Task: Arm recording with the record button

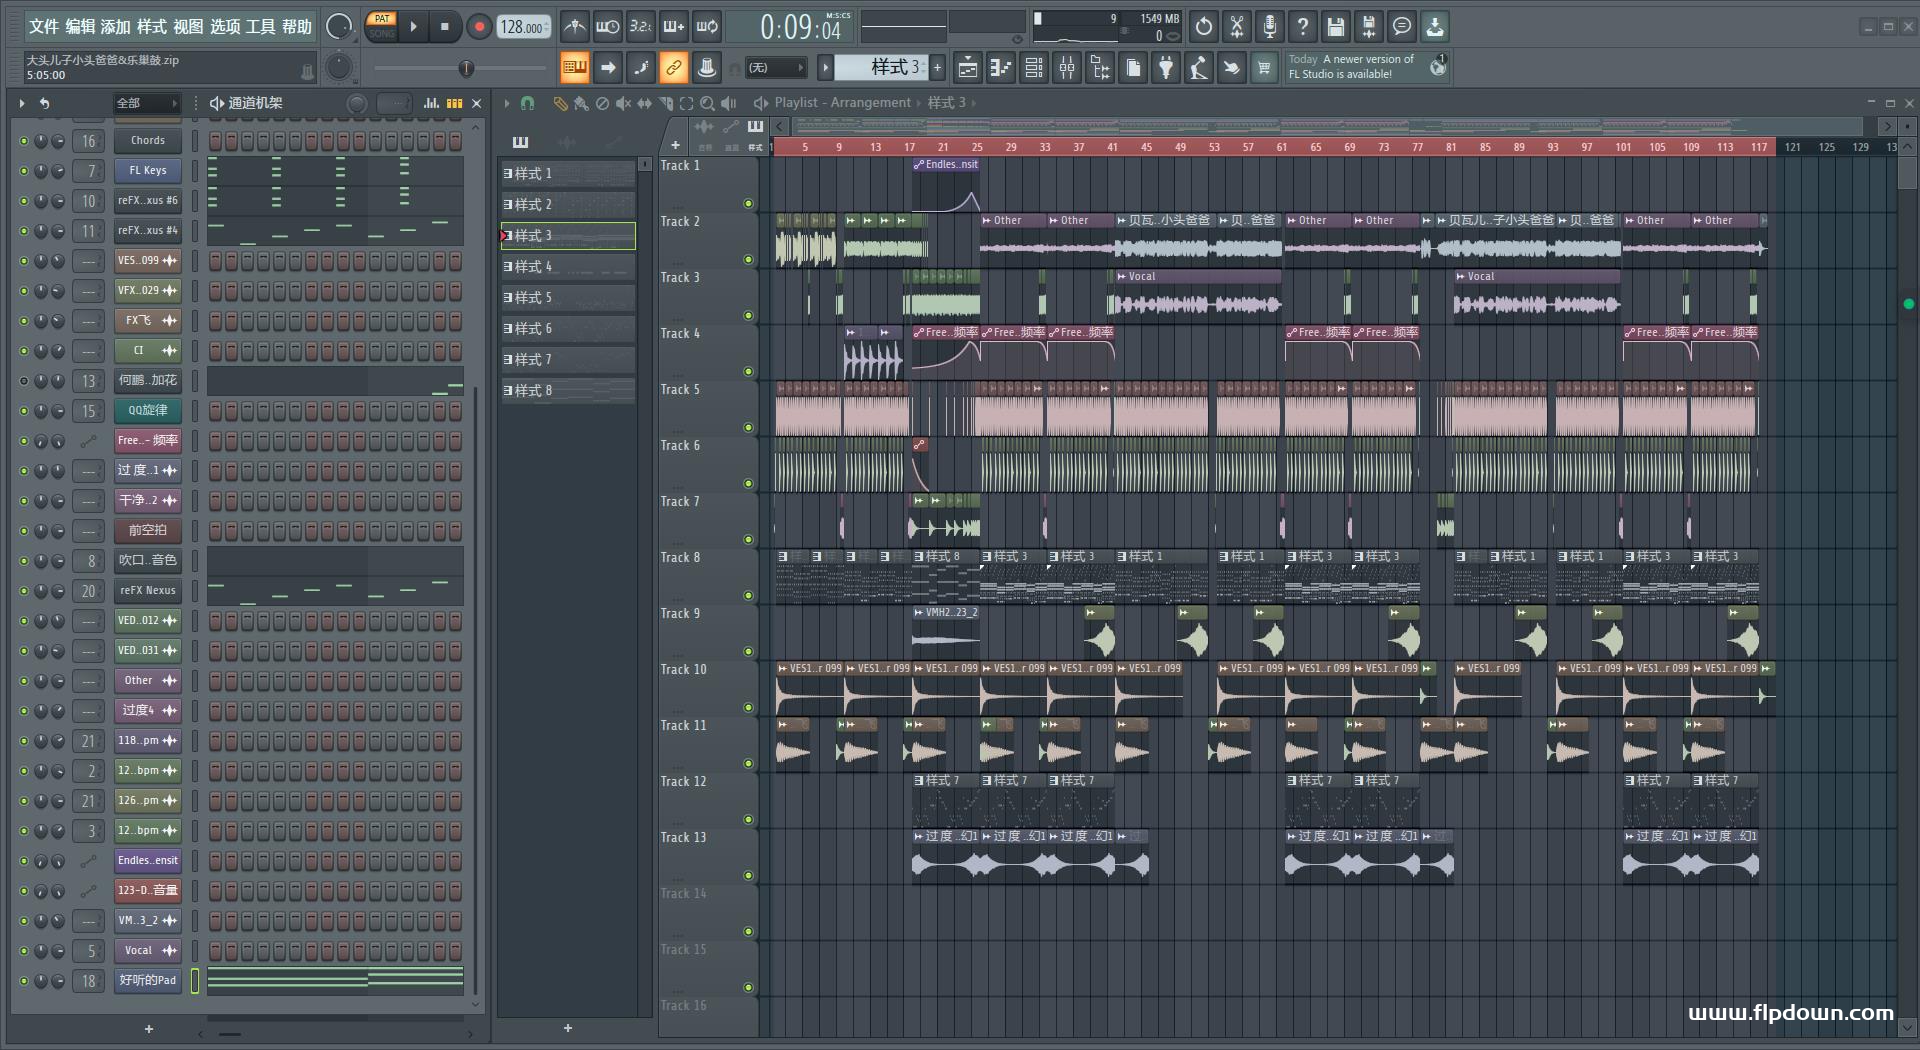Action: click(x=479, y=27)
